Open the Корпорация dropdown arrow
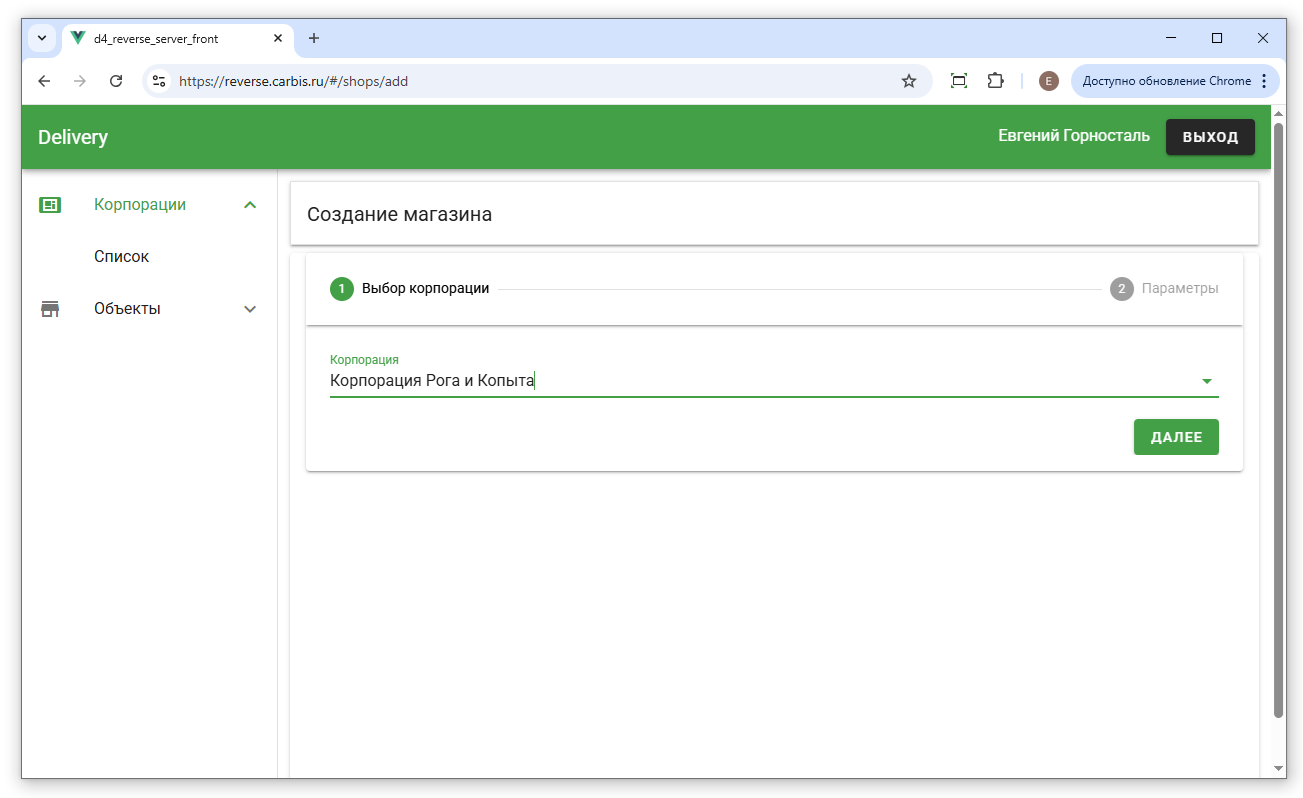 1206,381
